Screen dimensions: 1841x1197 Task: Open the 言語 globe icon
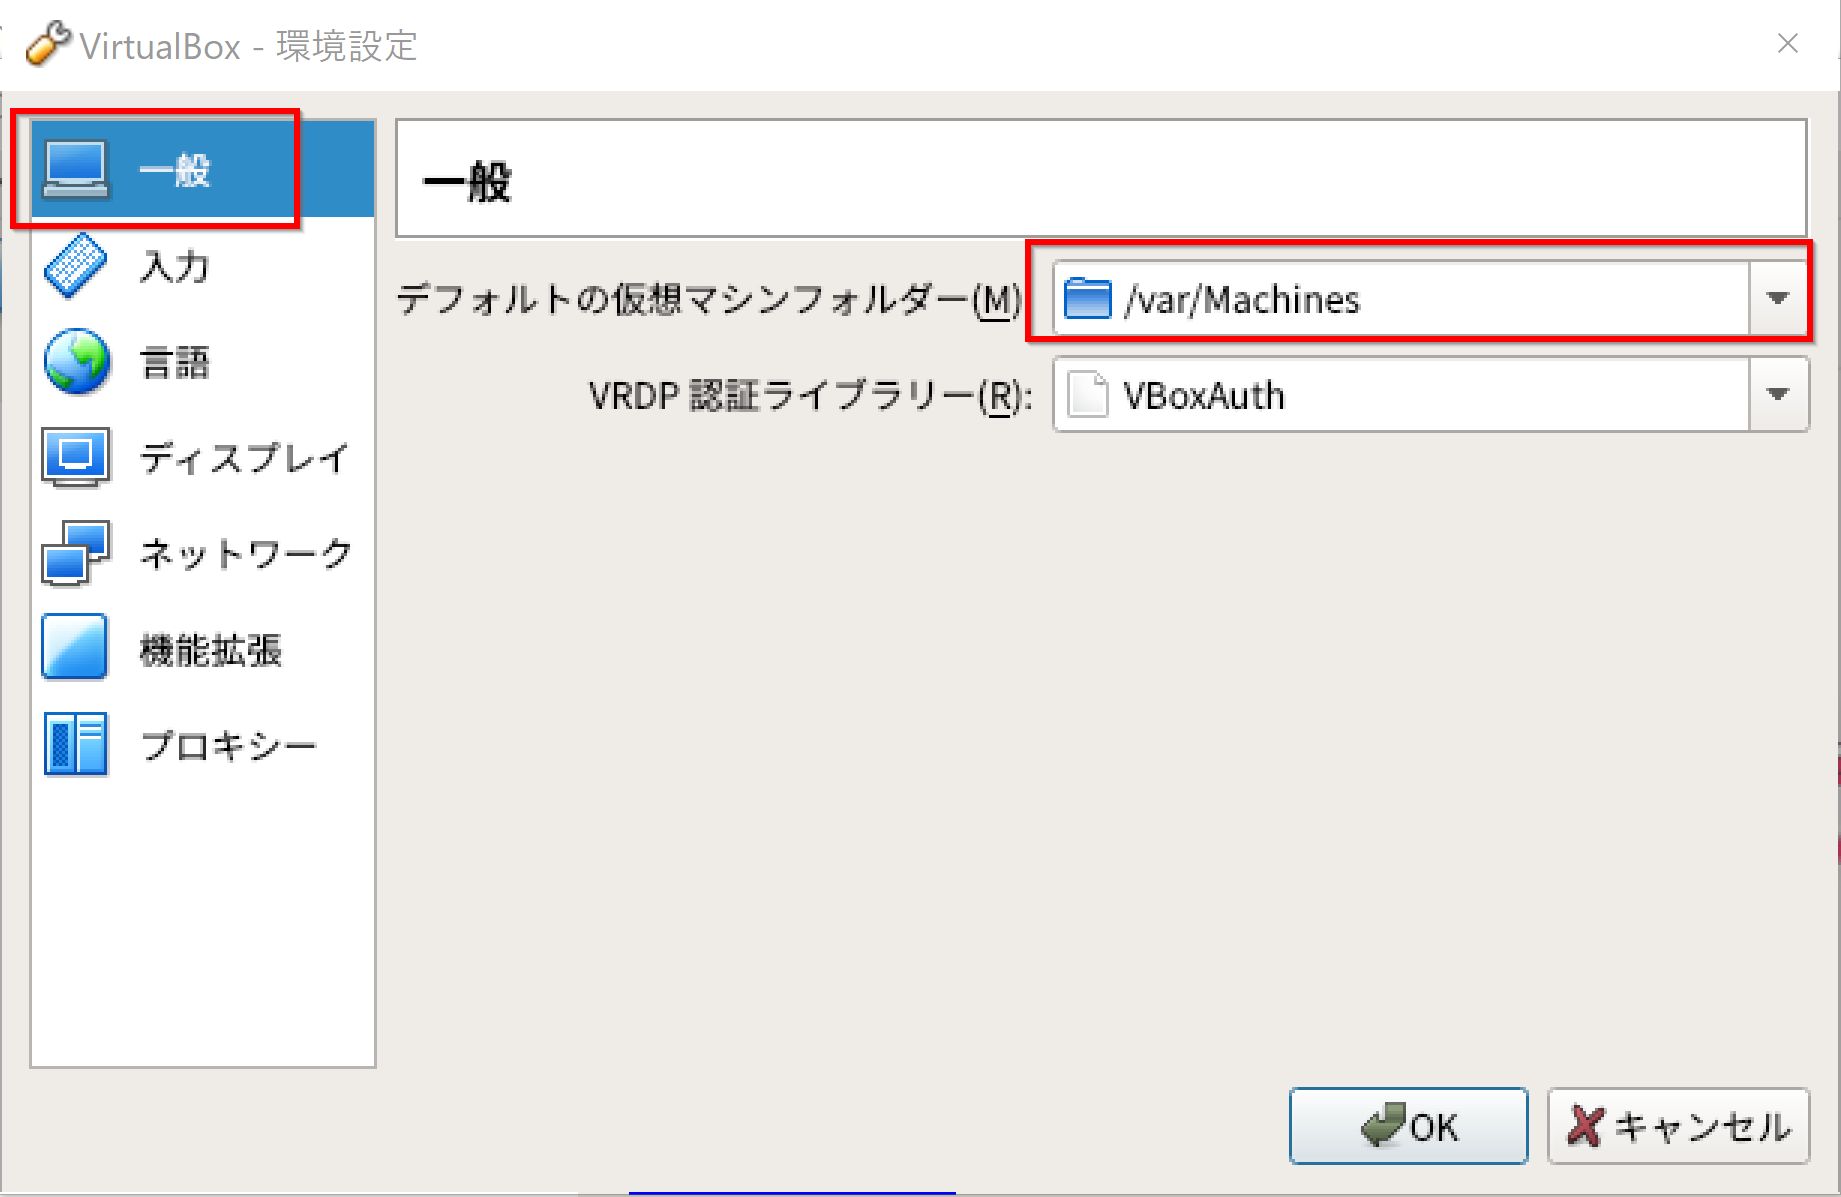click(75, 361)
